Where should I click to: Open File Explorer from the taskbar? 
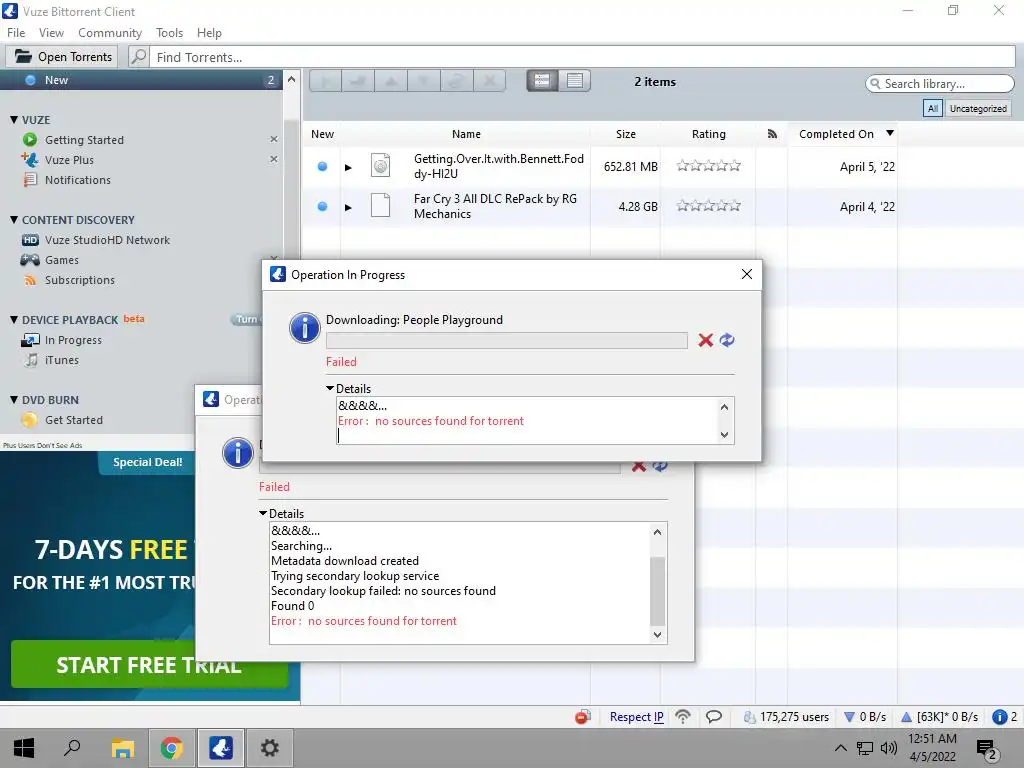(x=123, y=748)
